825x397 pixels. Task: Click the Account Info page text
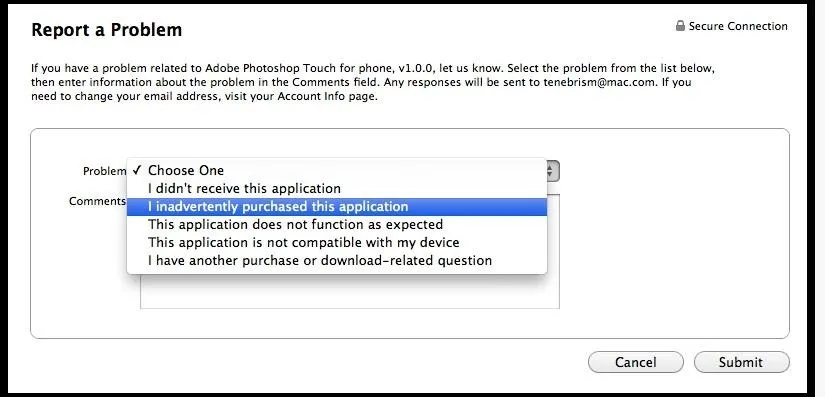(x=327, y=97)
